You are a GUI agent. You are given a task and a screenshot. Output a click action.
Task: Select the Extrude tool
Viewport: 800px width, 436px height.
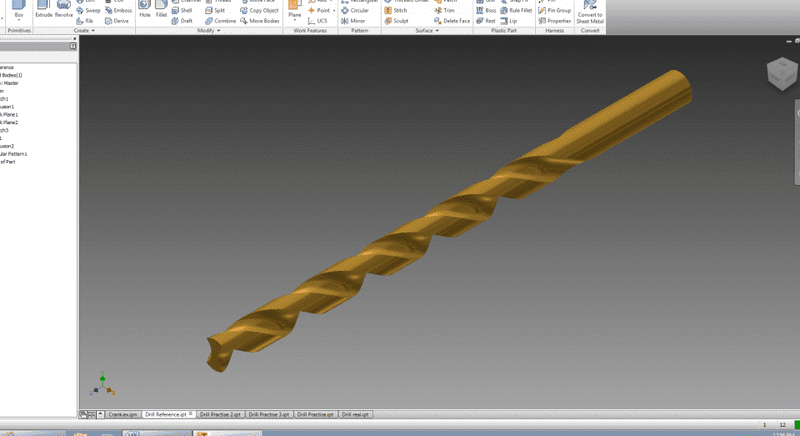coord(44,10)
